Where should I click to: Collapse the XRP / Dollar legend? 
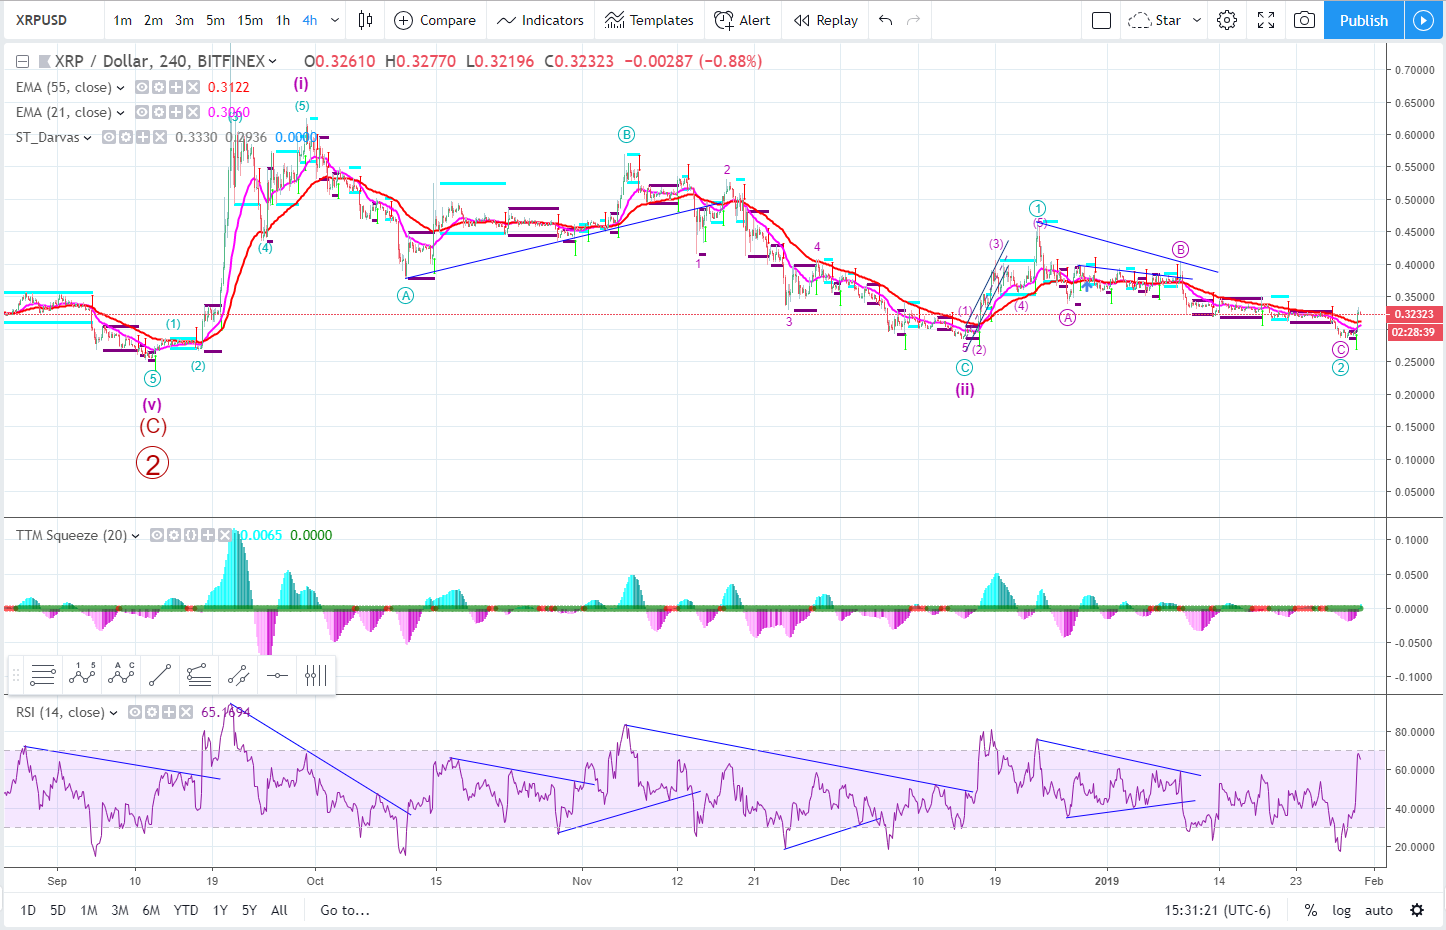(22, 61)
